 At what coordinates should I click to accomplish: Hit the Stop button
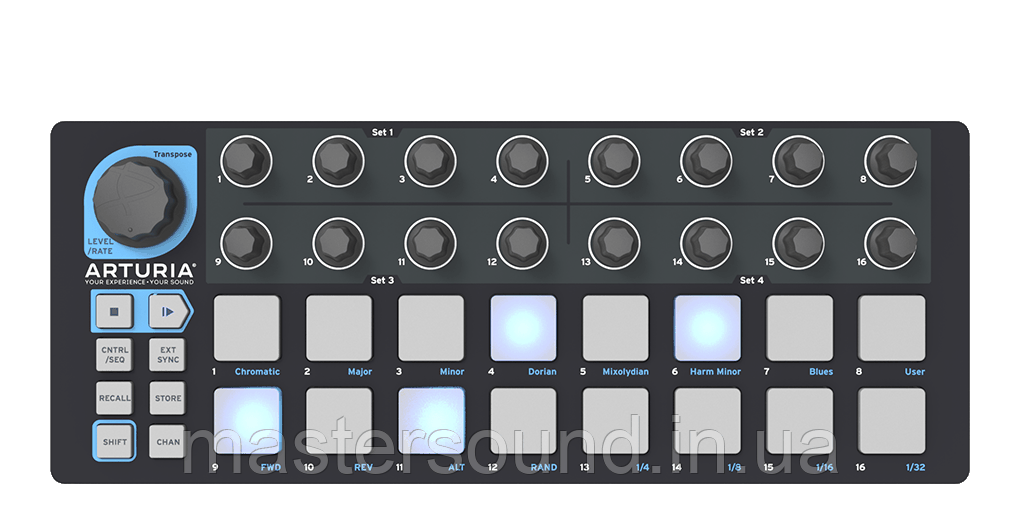tap(114, 312)
